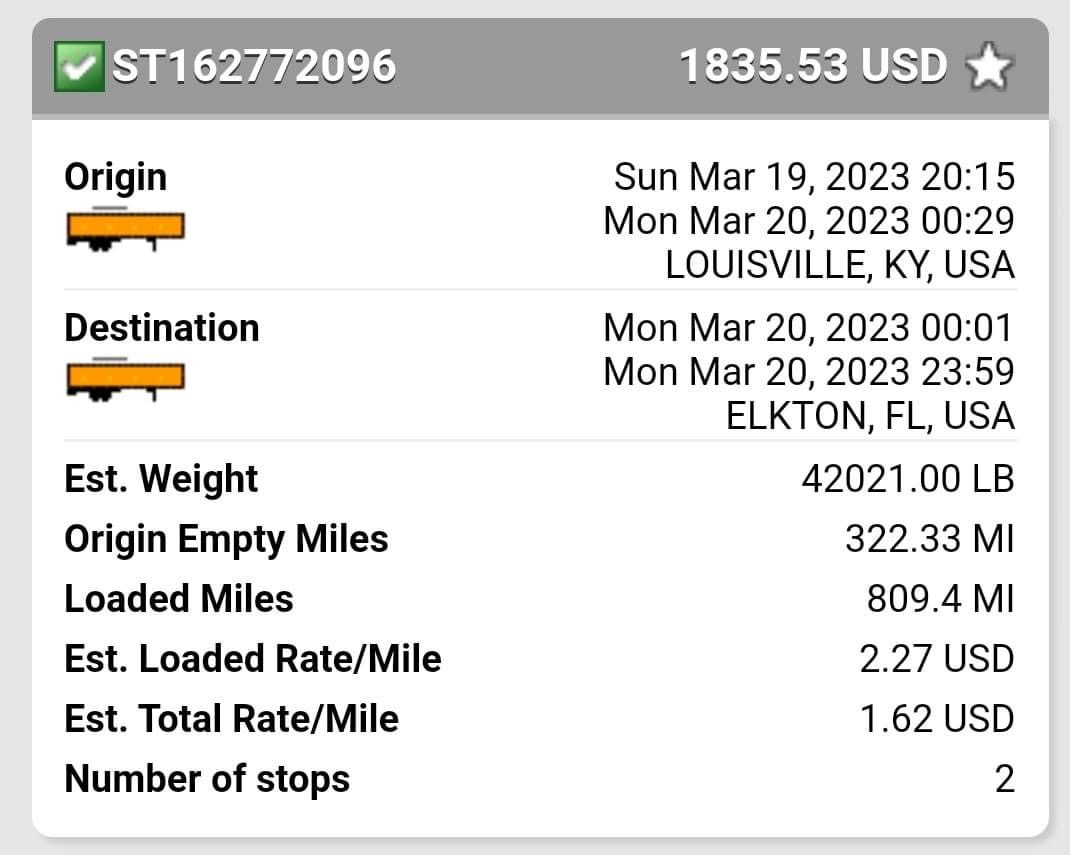1070x855 pixels.
Task: Tap ELKTON, FL, USA destination location
Action: pyautogui.click(x=870, y=416)
